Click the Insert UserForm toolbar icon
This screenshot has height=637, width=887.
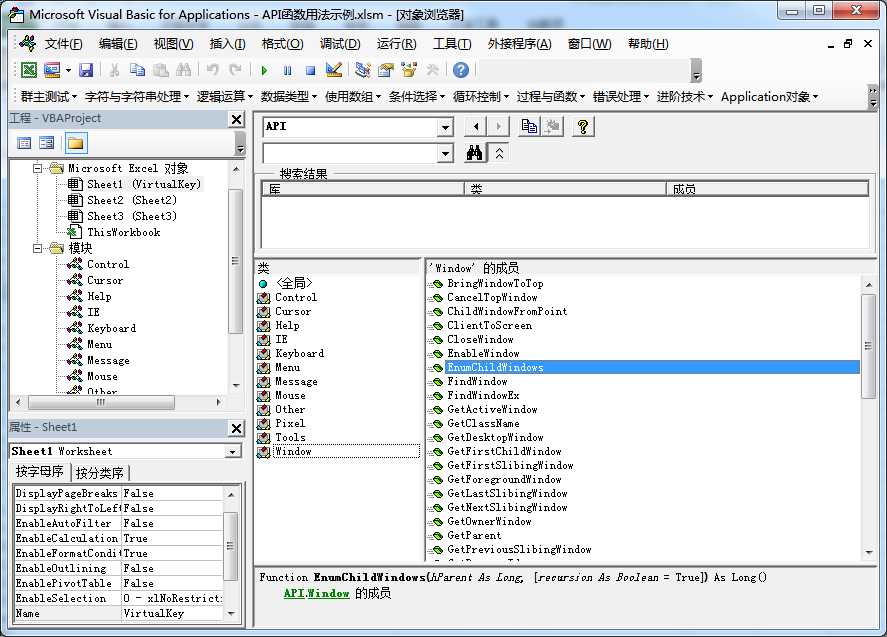coord(52,70)
